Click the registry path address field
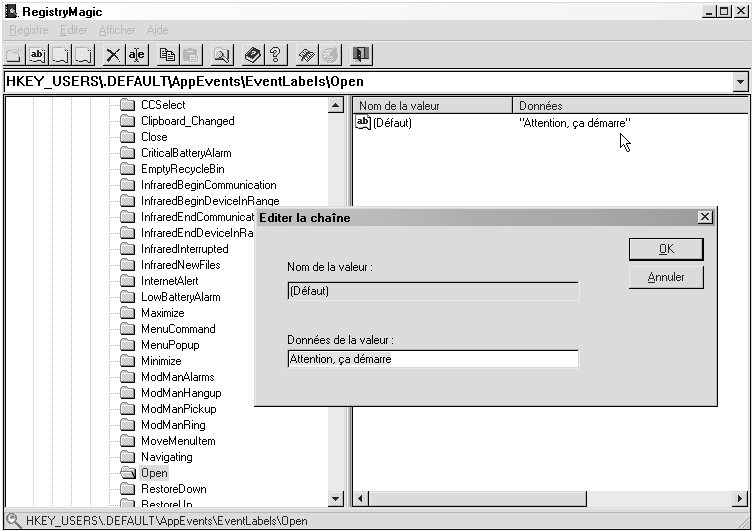 pos(368,82)
